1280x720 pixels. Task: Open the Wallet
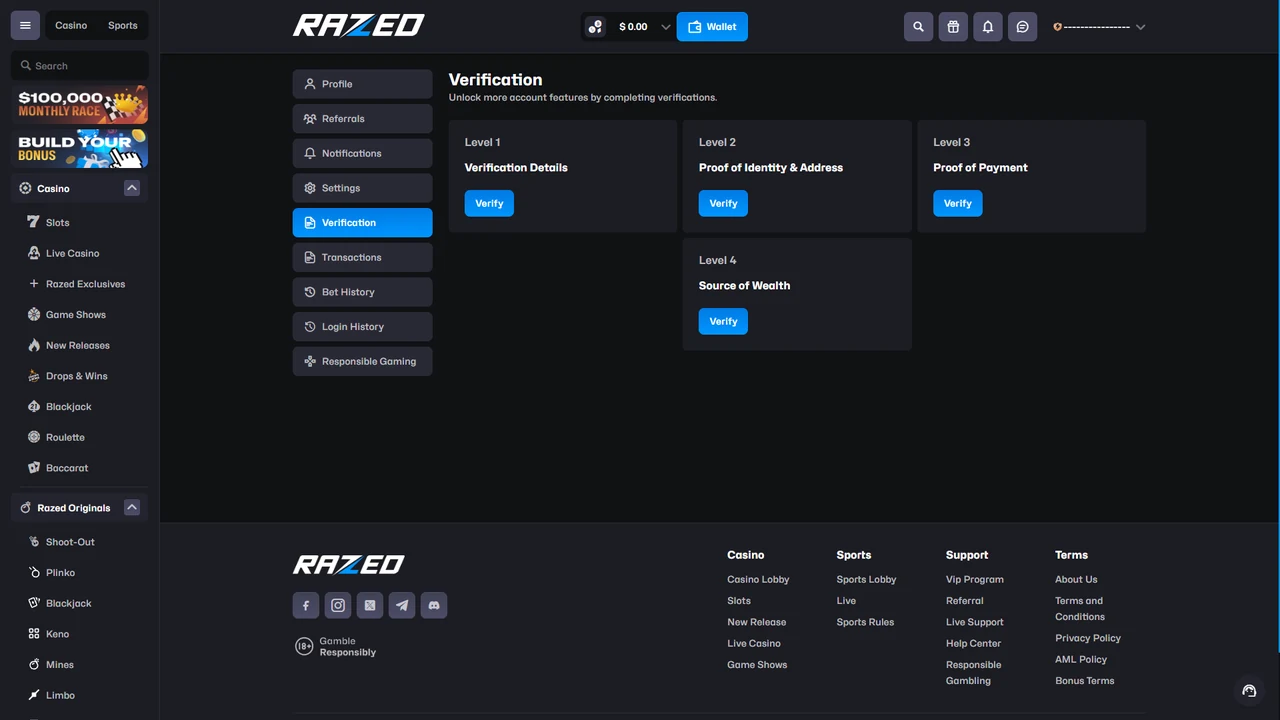712,27
